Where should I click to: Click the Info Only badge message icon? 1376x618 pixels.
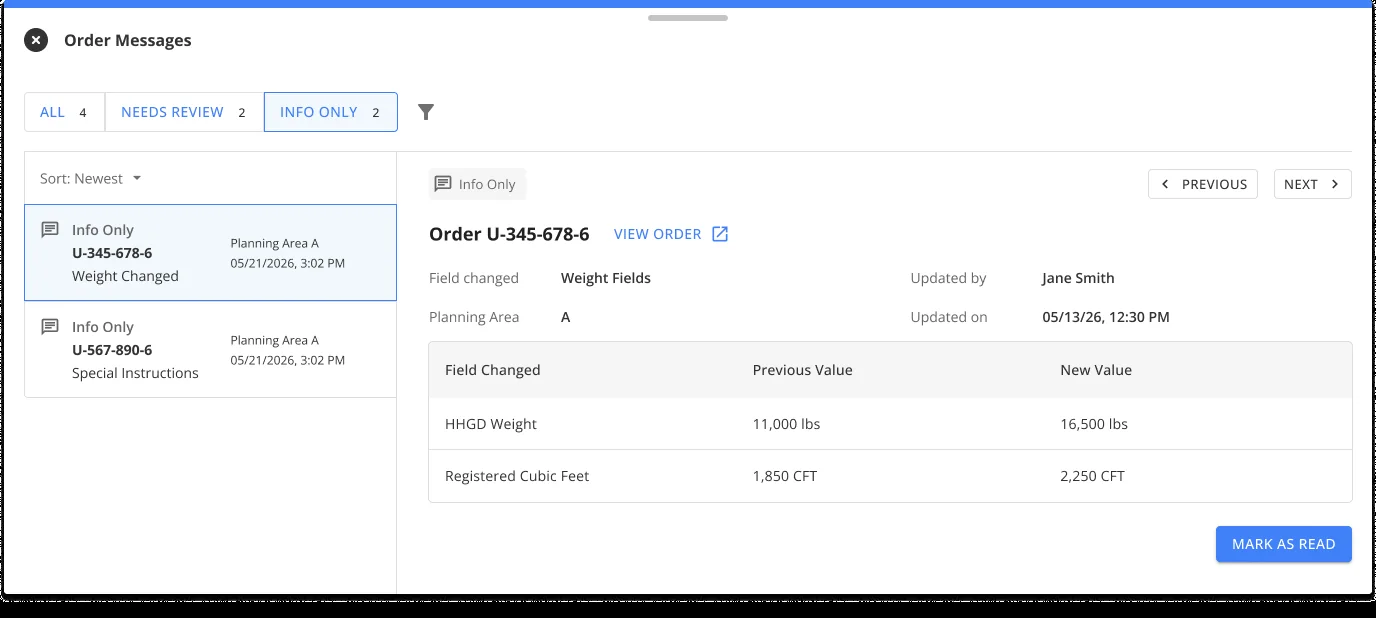[x=443, y=184]
